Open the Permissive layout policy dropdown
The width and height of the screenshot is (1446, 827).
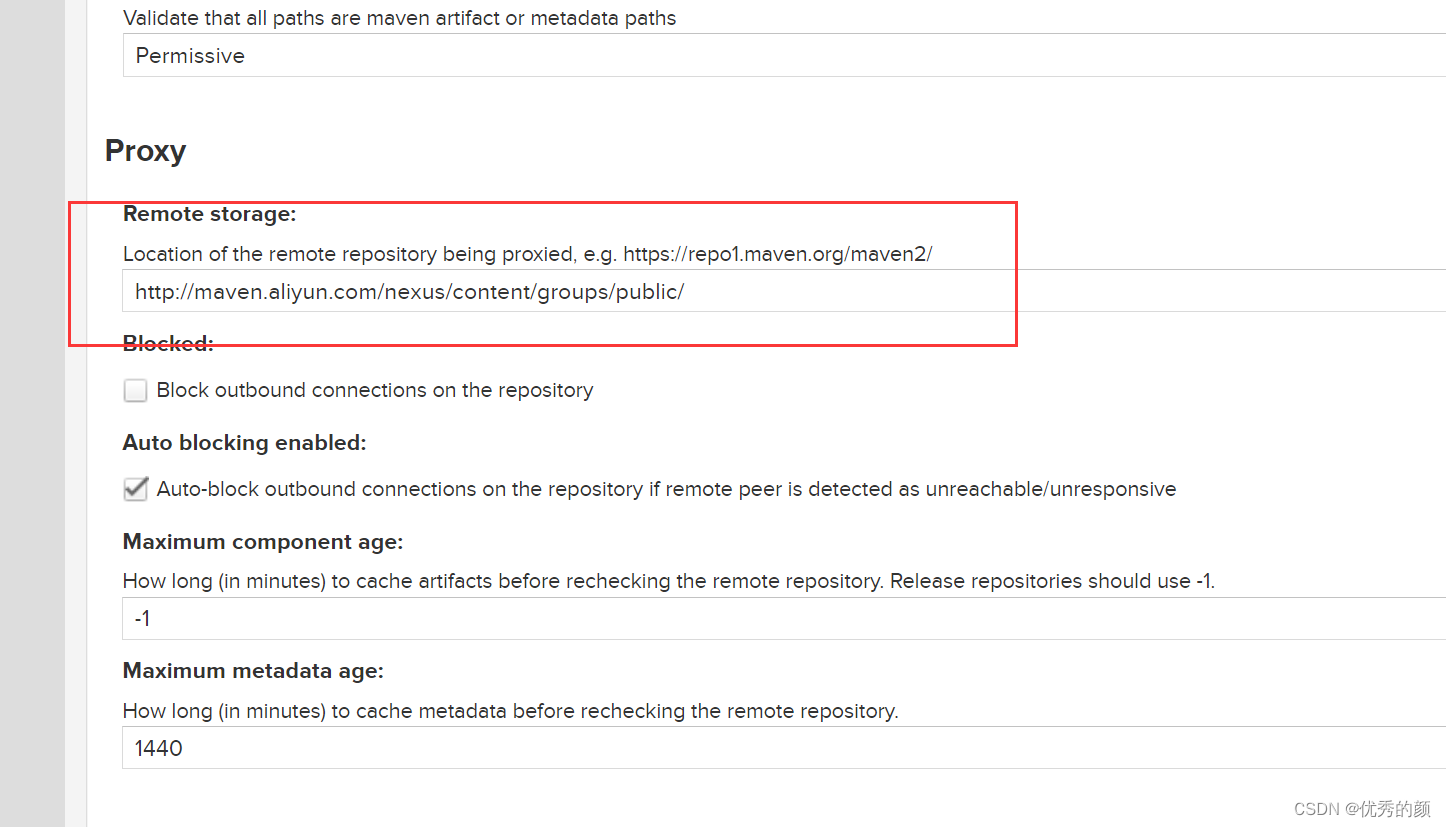point(784,55)
